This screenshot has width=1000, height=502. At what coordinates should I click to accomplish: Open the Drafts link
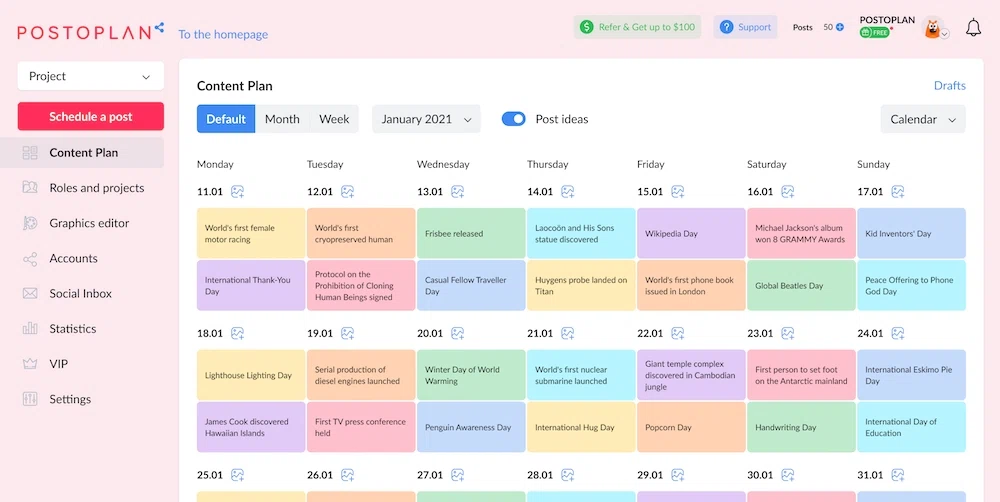pos(949,86)
